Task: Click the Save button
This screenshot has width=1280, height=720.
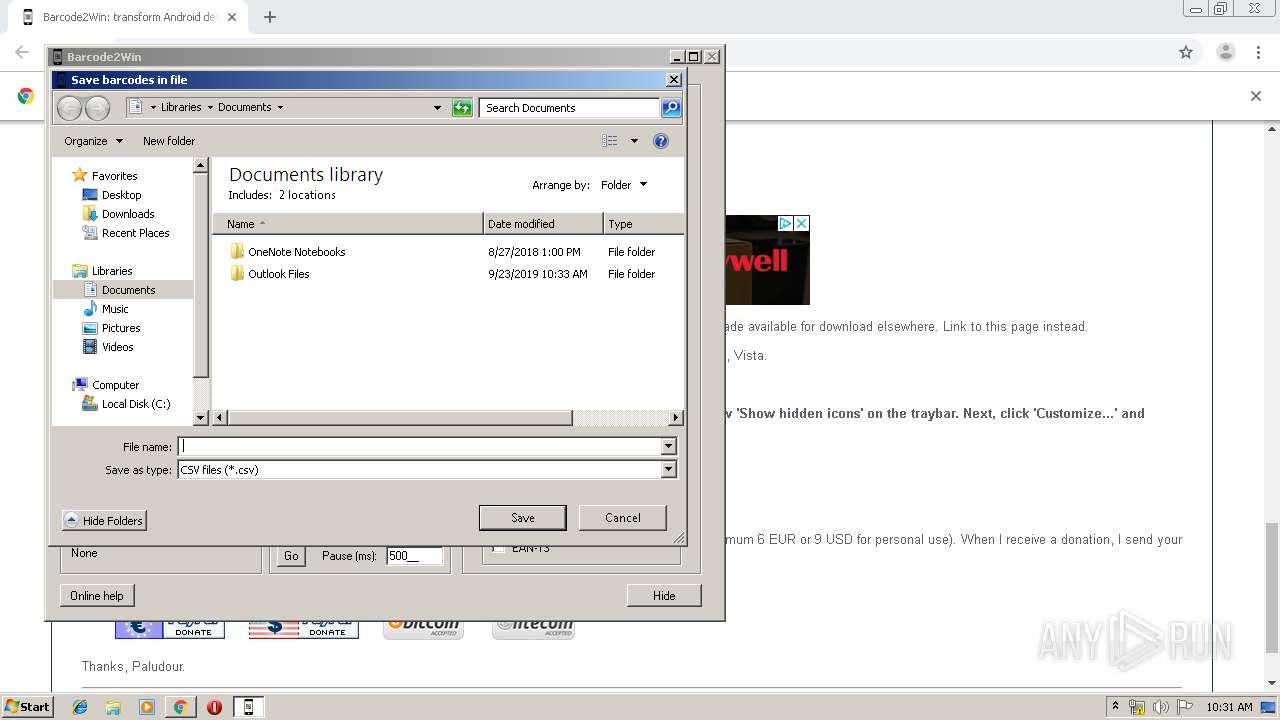Action: pyautogui.click(x=522, y=518)
